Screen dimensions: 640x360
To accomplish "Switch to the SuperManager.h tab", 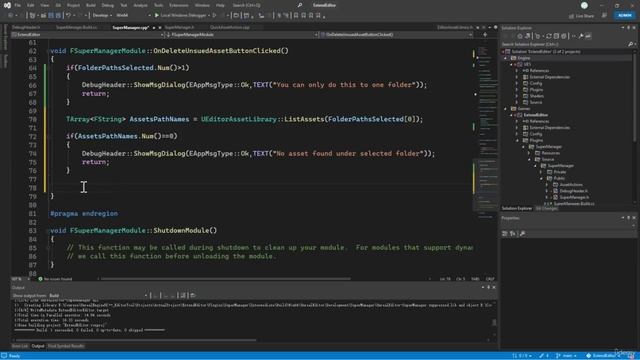I will [x=180, y=27].
